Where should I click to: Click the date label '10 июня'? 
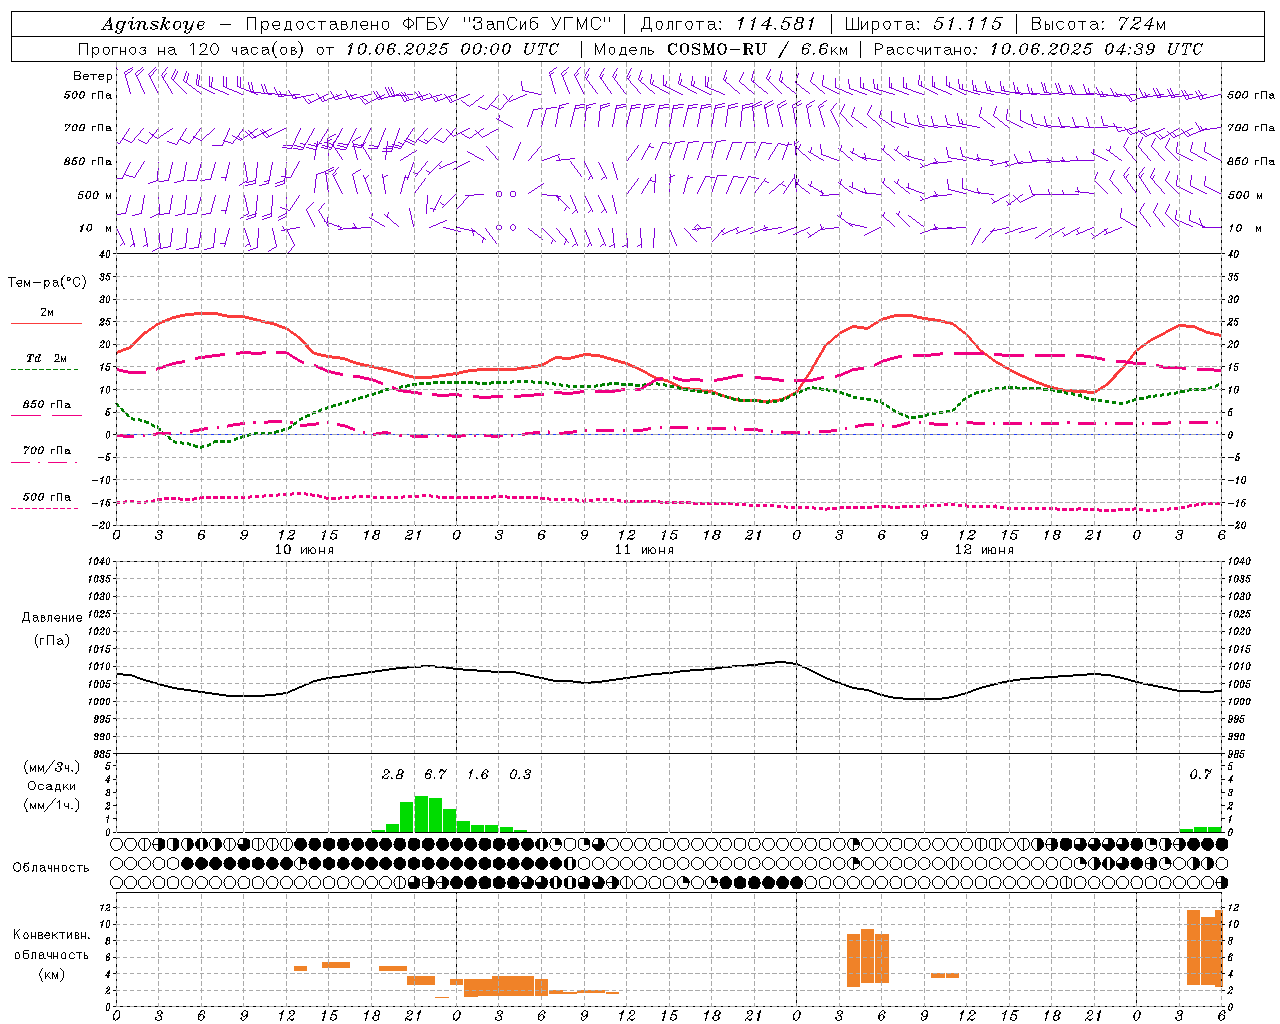[x=304, y=550]
